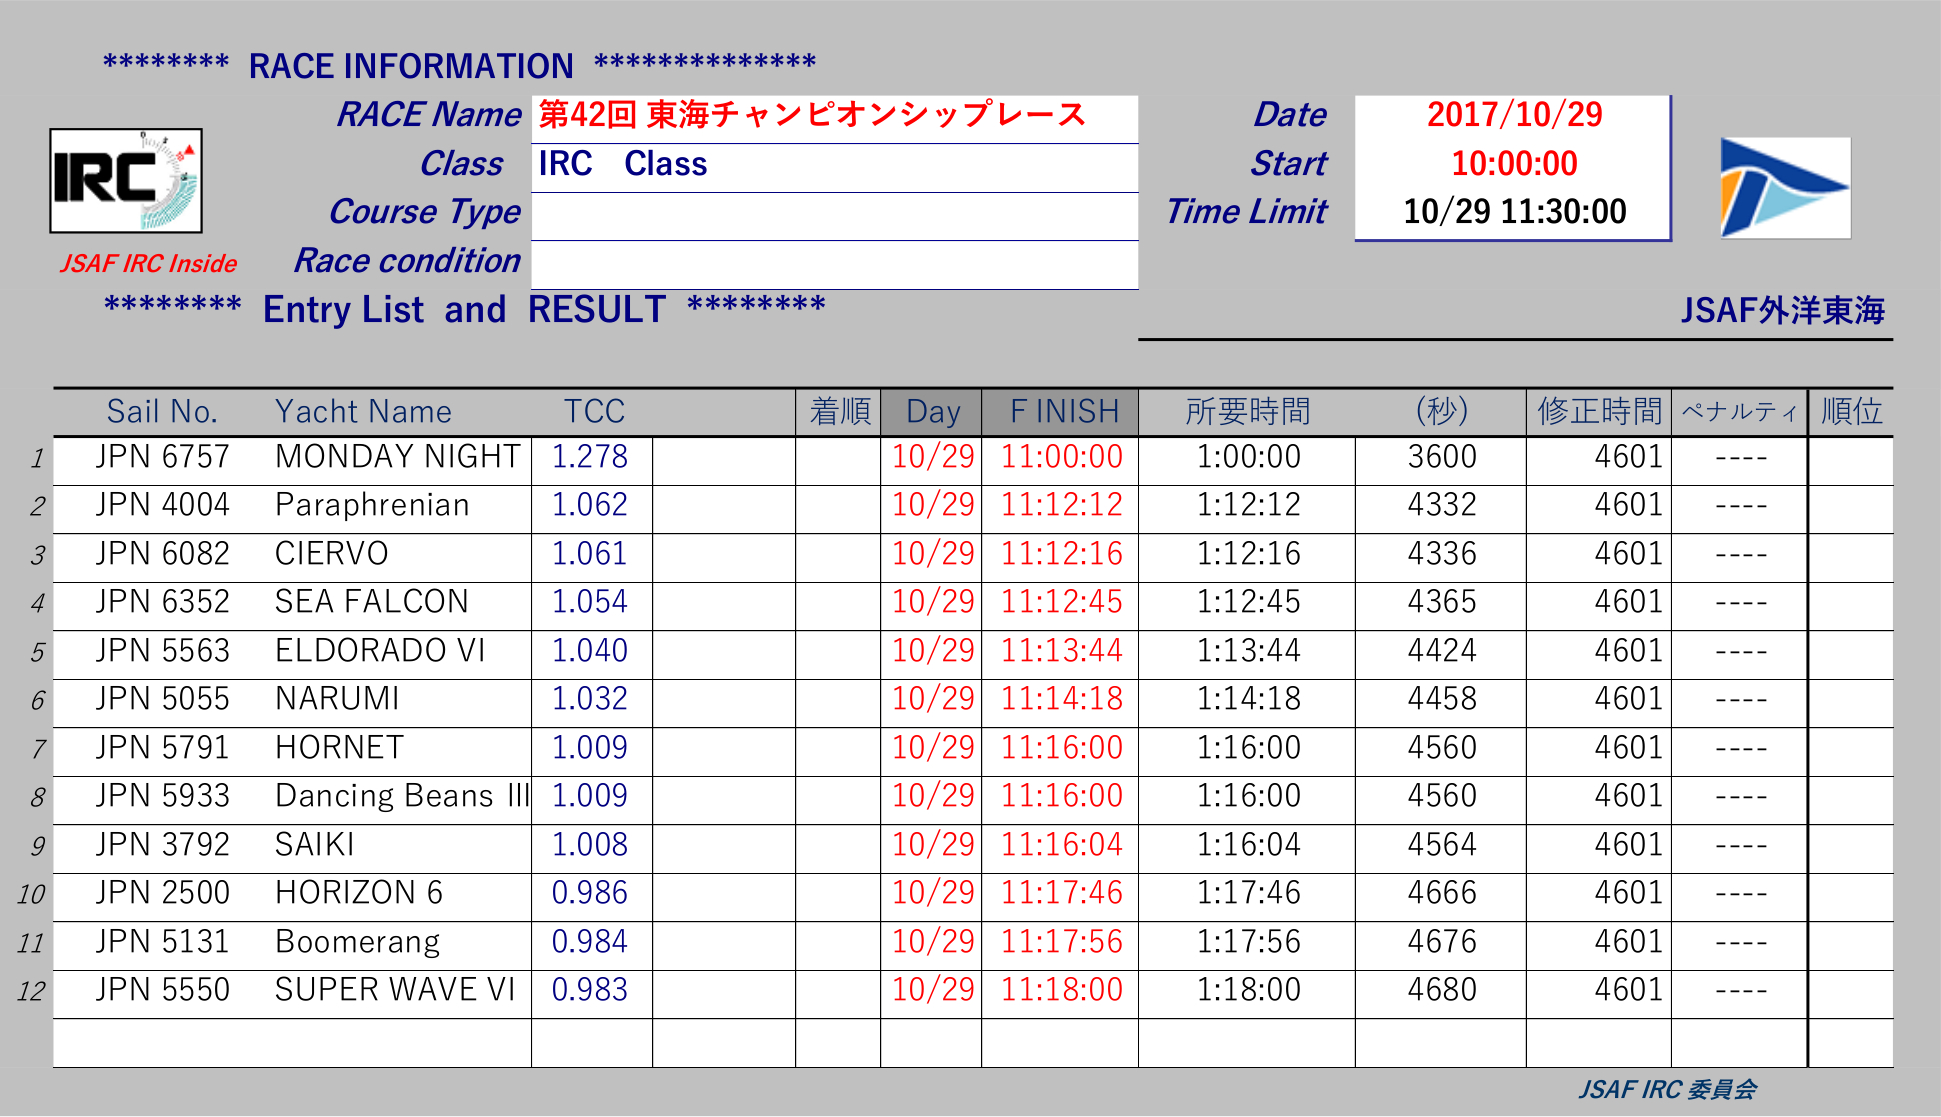This screenshot has height=1117, width=1941.
Task: Select yacht name HORIZON 6
Action: pos(359,893)
